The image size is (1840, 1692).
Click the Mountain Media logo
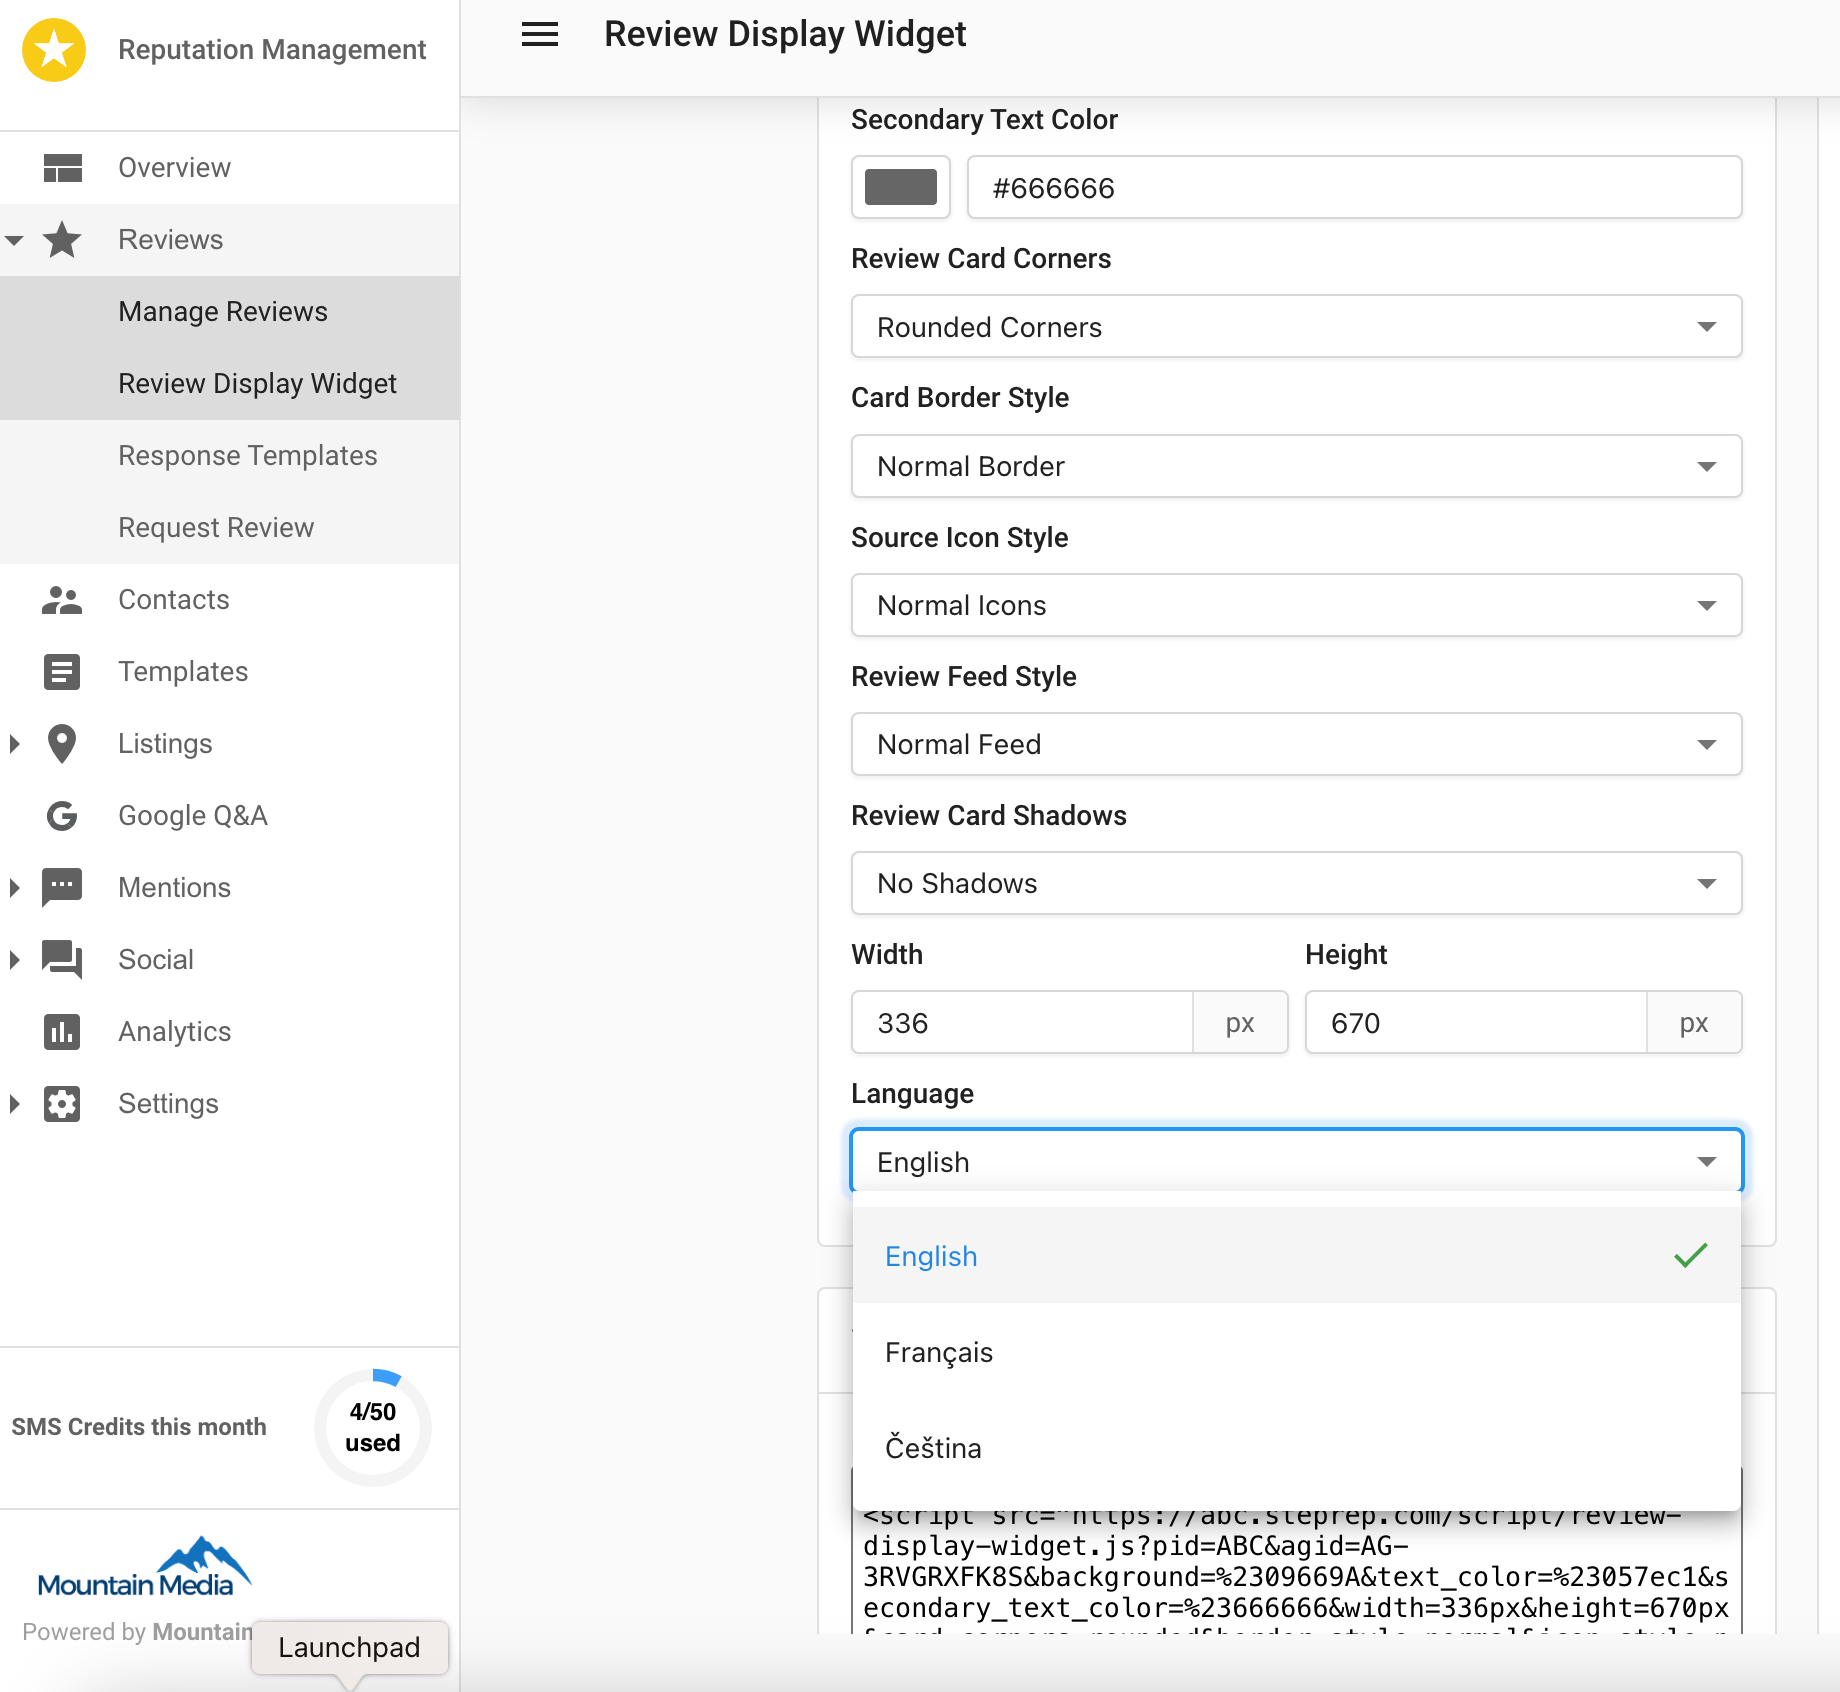(x=143, y=1568)
